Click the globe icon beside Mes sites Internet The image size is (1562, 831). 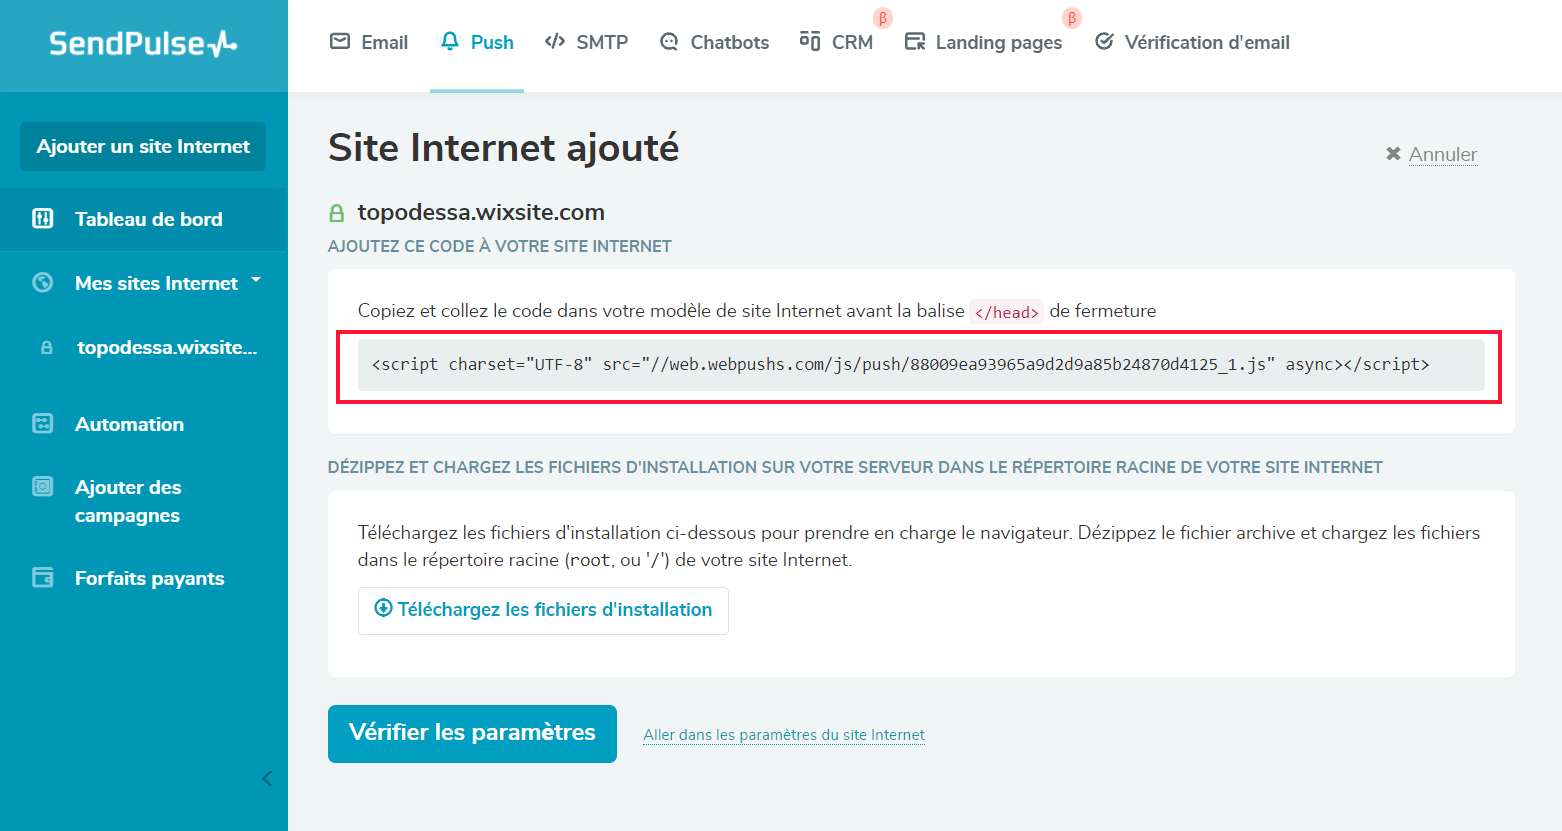pyautogui.click(x=43, y=282)
